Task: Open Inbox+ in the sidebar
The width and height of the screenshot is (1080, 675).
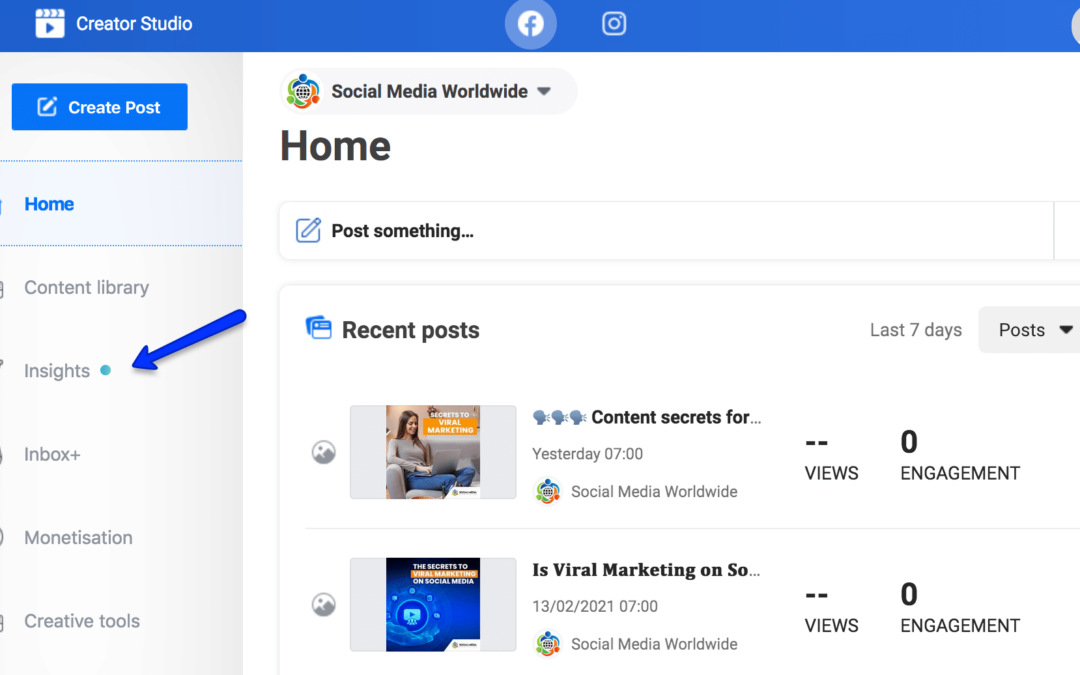Action: coord(52,455)
